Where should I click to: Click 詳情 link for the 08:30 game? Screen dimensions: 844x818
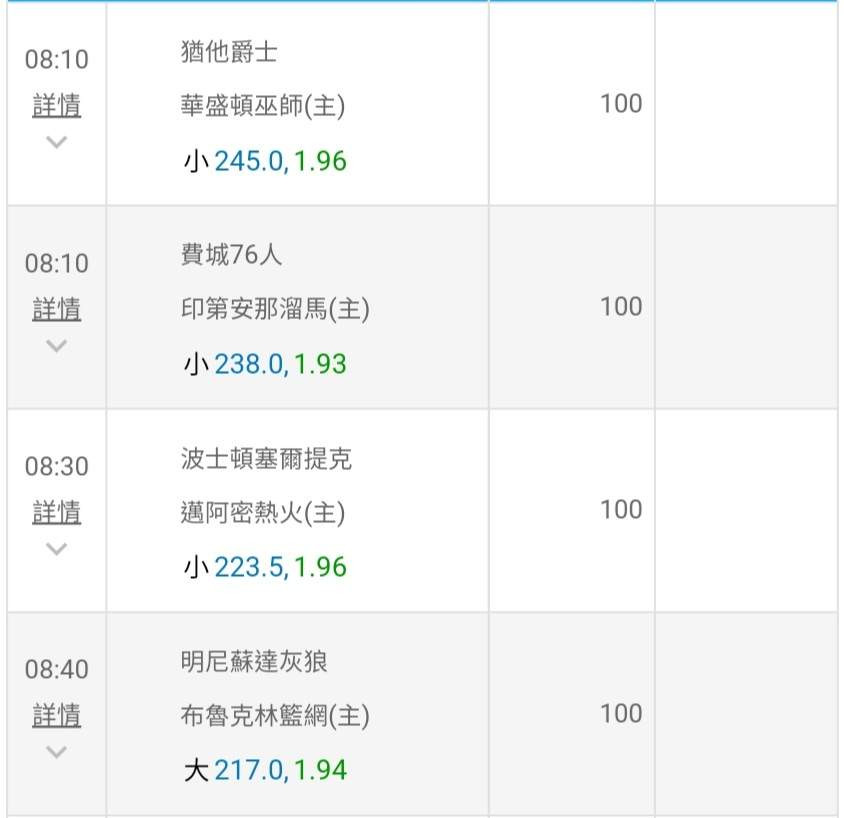tap(57, 513)
